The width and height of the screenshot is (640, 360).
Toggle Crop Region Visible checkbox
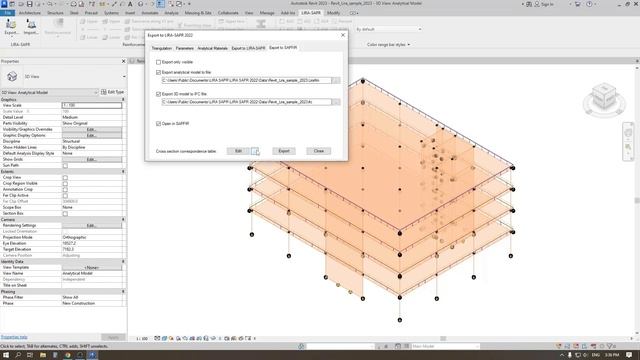[65, 184]
